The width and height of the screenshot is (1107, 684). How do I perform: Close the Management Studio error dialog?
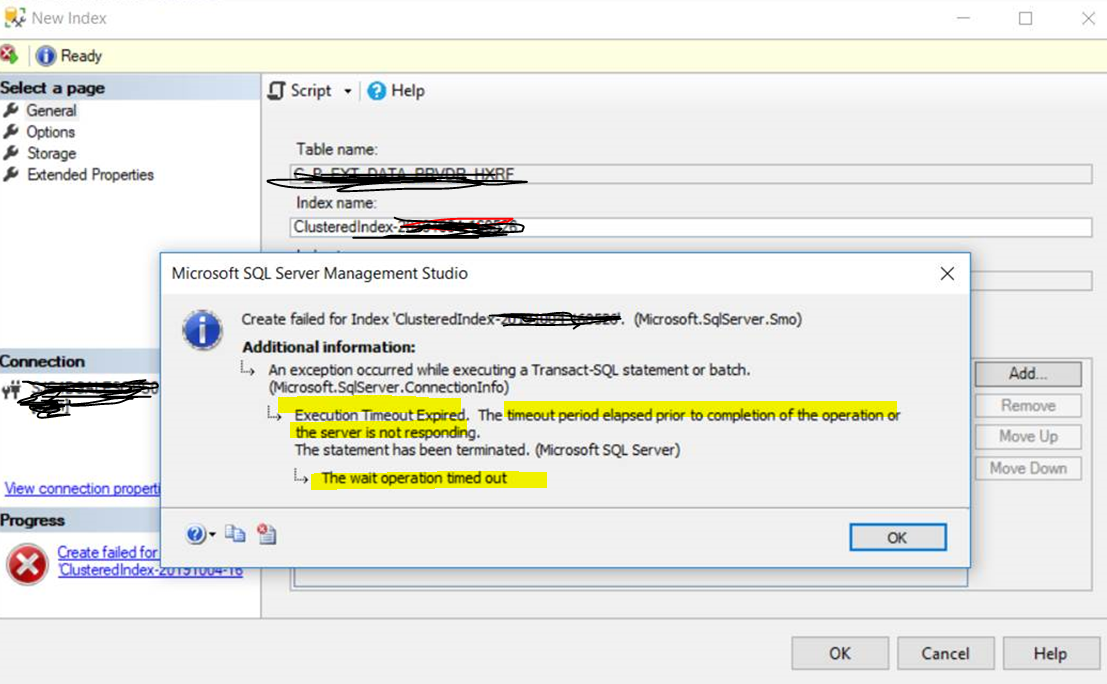tap(947, 274)
